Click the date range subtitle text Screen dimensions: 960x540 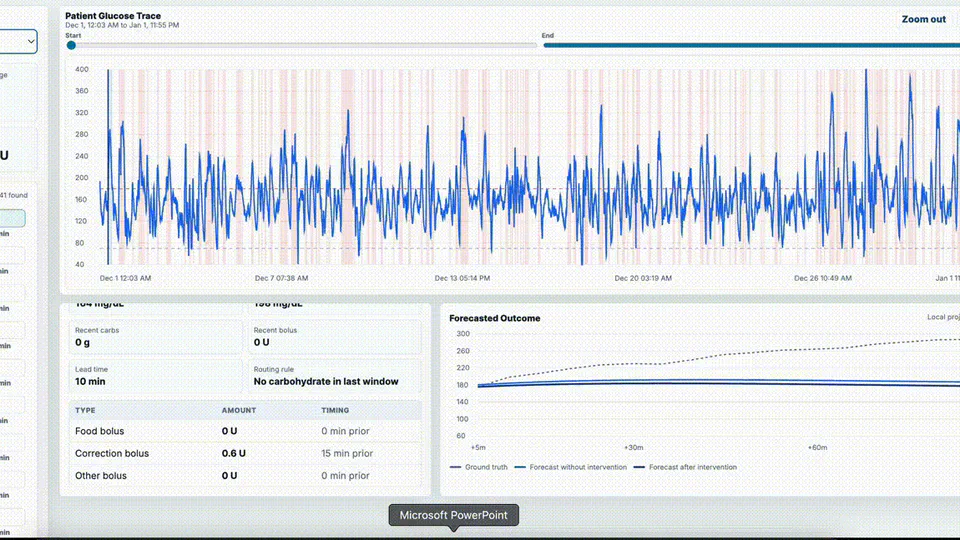point(122,25)
